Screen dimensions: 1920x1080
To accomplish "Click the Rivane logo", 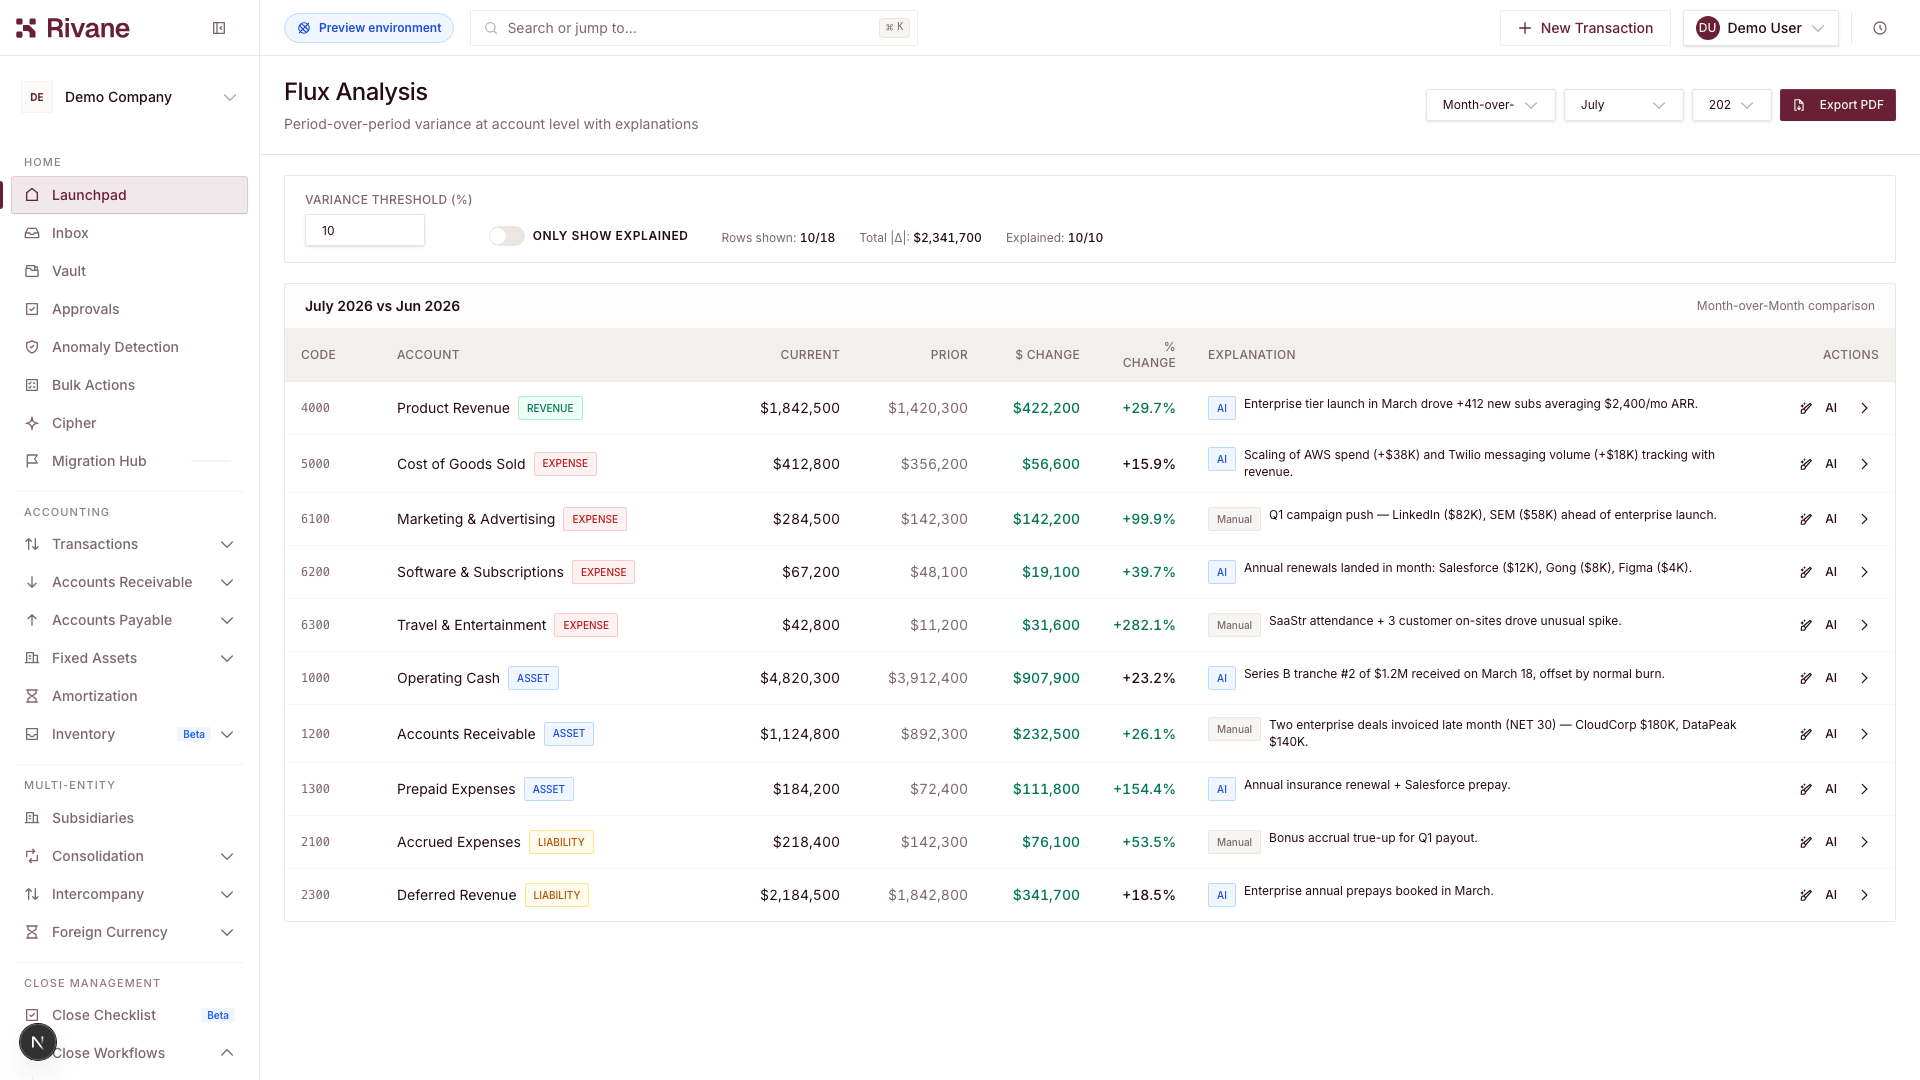I will tap(73, 28).
